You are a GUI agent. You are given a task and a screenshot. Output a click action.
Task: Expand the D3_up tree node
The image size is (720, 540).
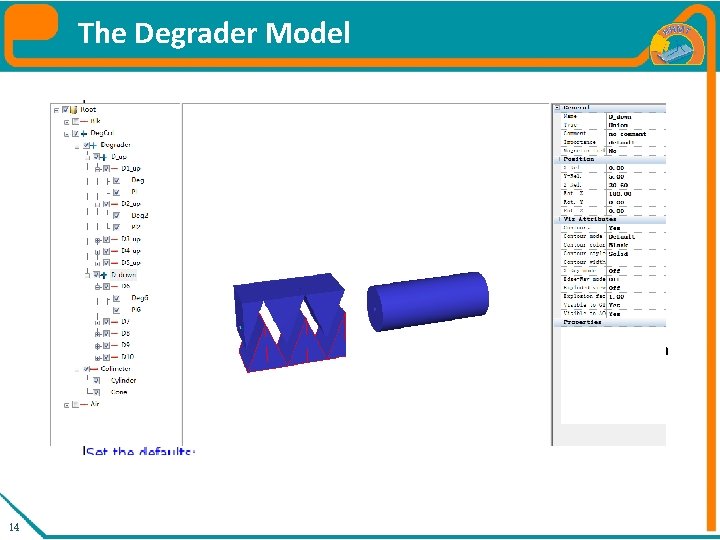tap(97, 240)
